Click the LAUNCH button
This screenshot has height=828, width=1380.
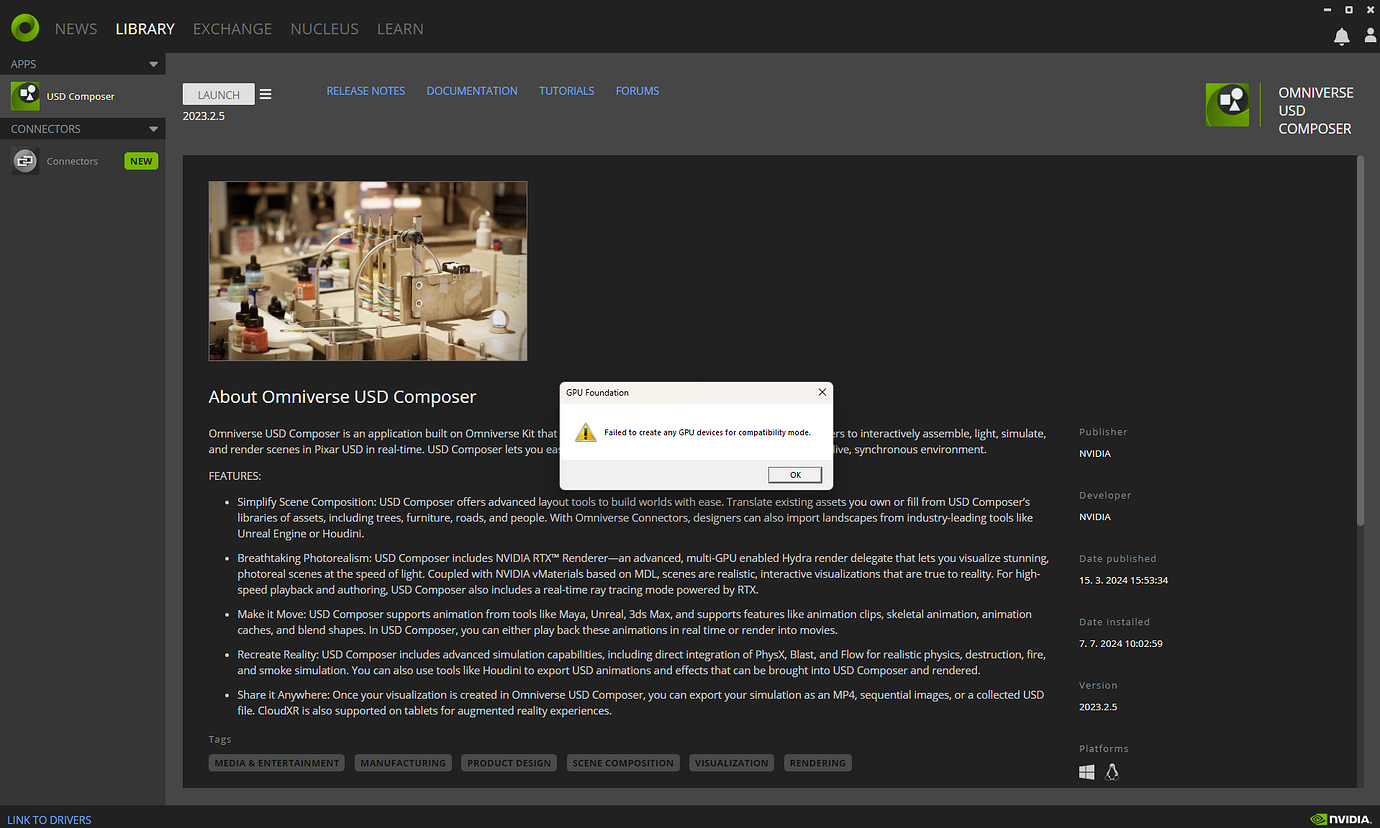(218, 93)
